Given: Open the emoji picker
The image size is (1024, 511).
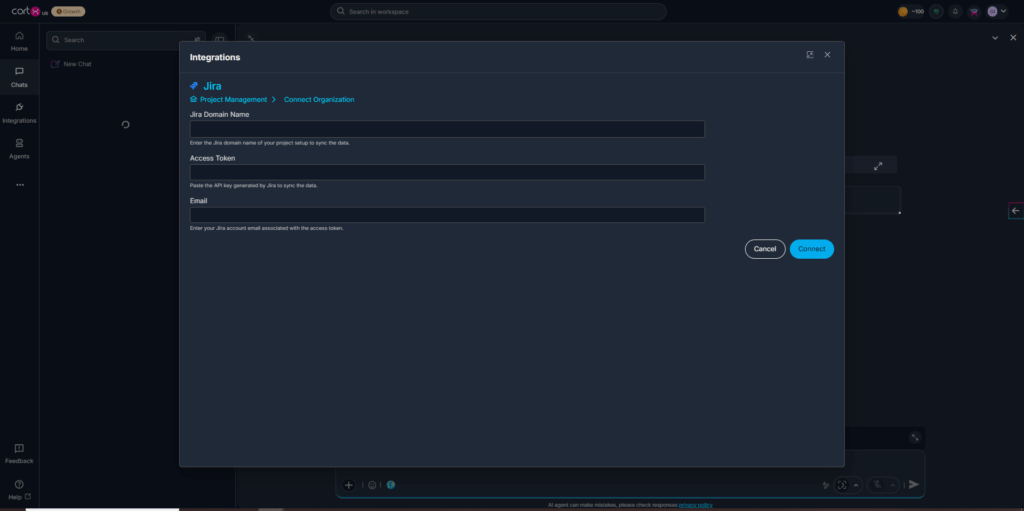Looking at the screenshot, I should pos(372,485).
